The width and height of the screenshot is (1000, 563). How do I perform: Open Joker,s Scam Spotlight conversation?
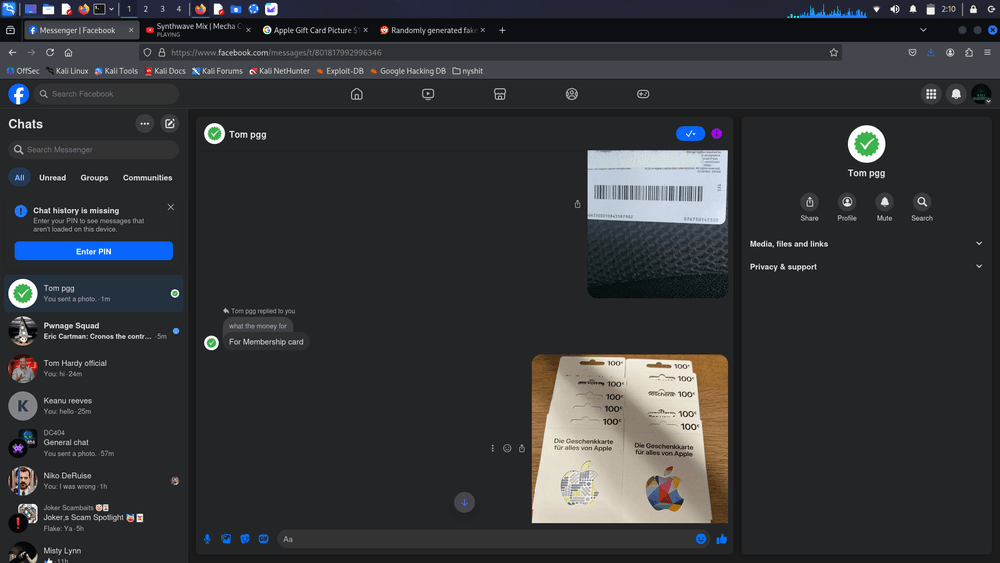point(94,518)
